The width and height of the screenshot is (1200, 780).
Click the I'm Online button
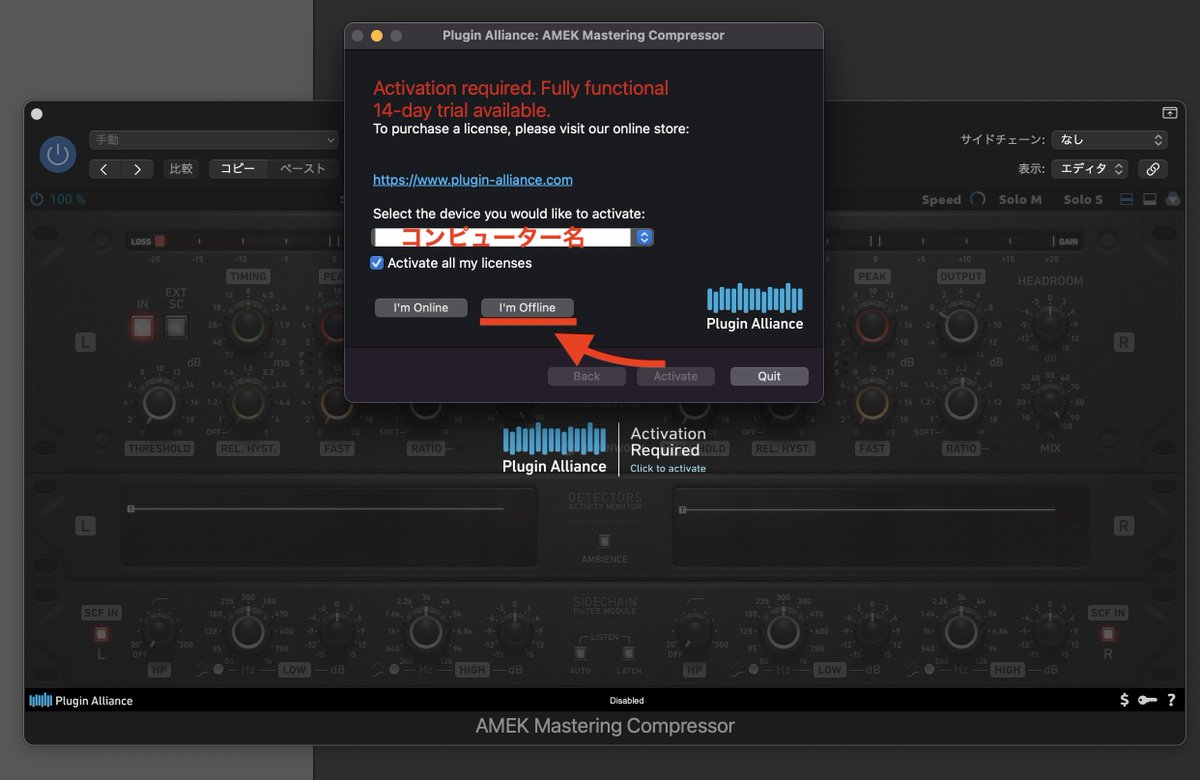pyautogui.click(x=421, y=307)
